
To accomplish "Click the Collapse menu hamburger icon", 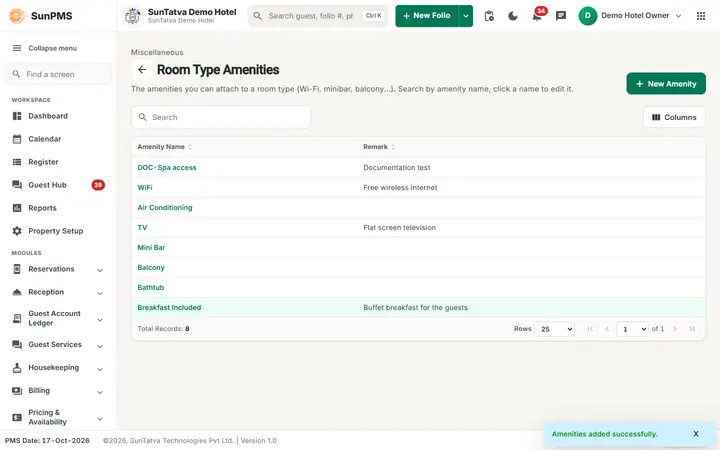I will (x=17, y=48).
